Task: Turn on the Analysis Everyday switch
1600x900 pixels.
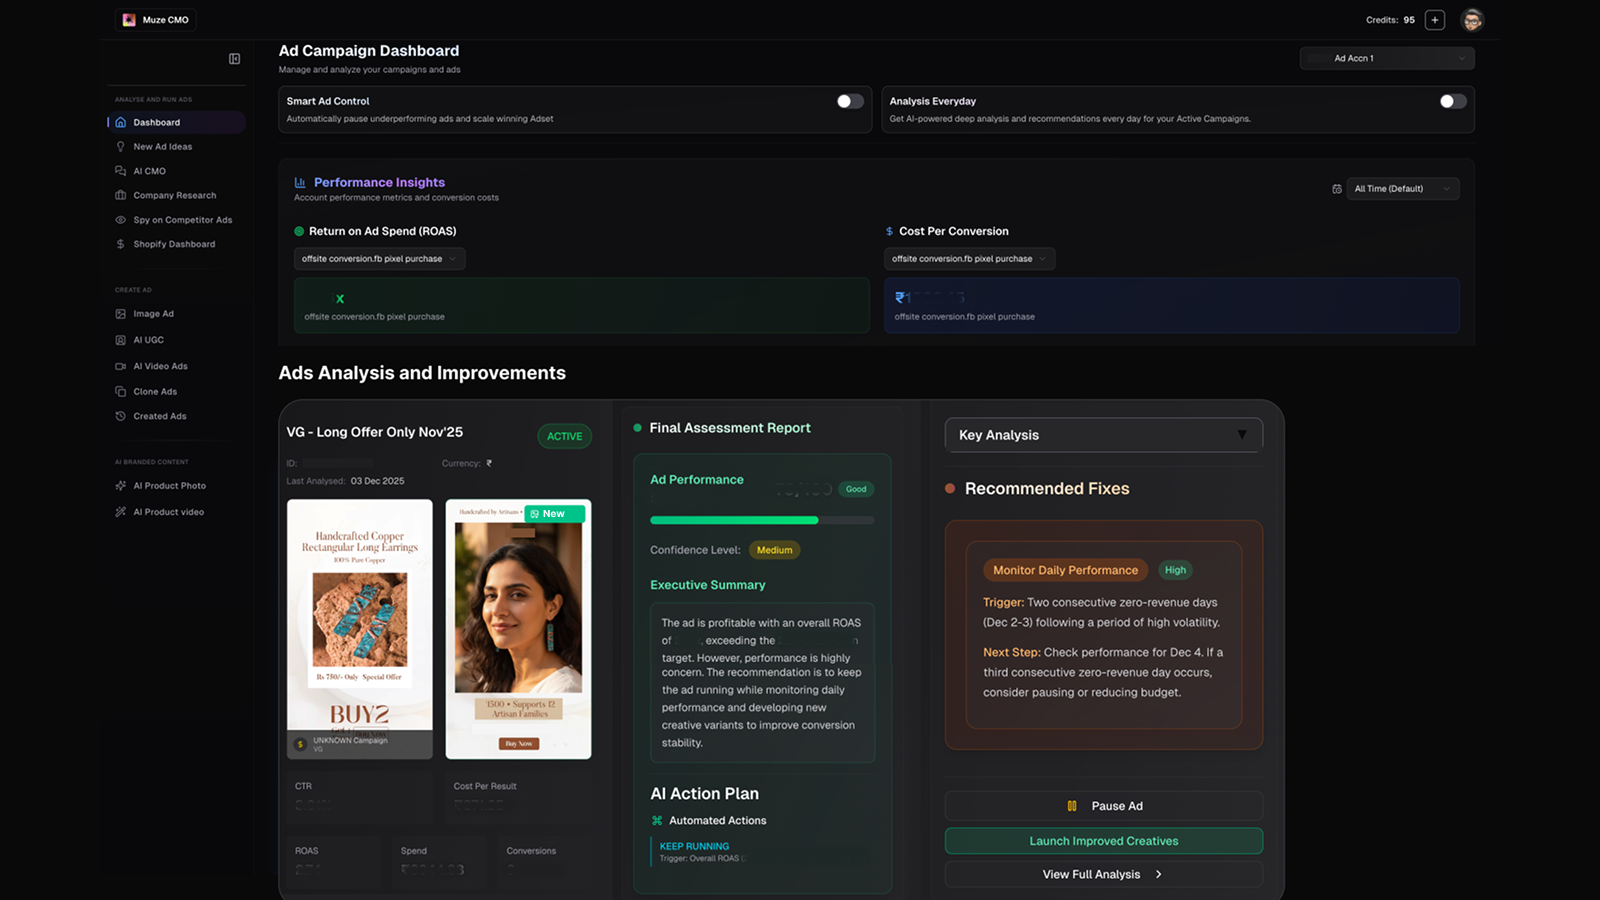Action: [x=1452, y=101]
